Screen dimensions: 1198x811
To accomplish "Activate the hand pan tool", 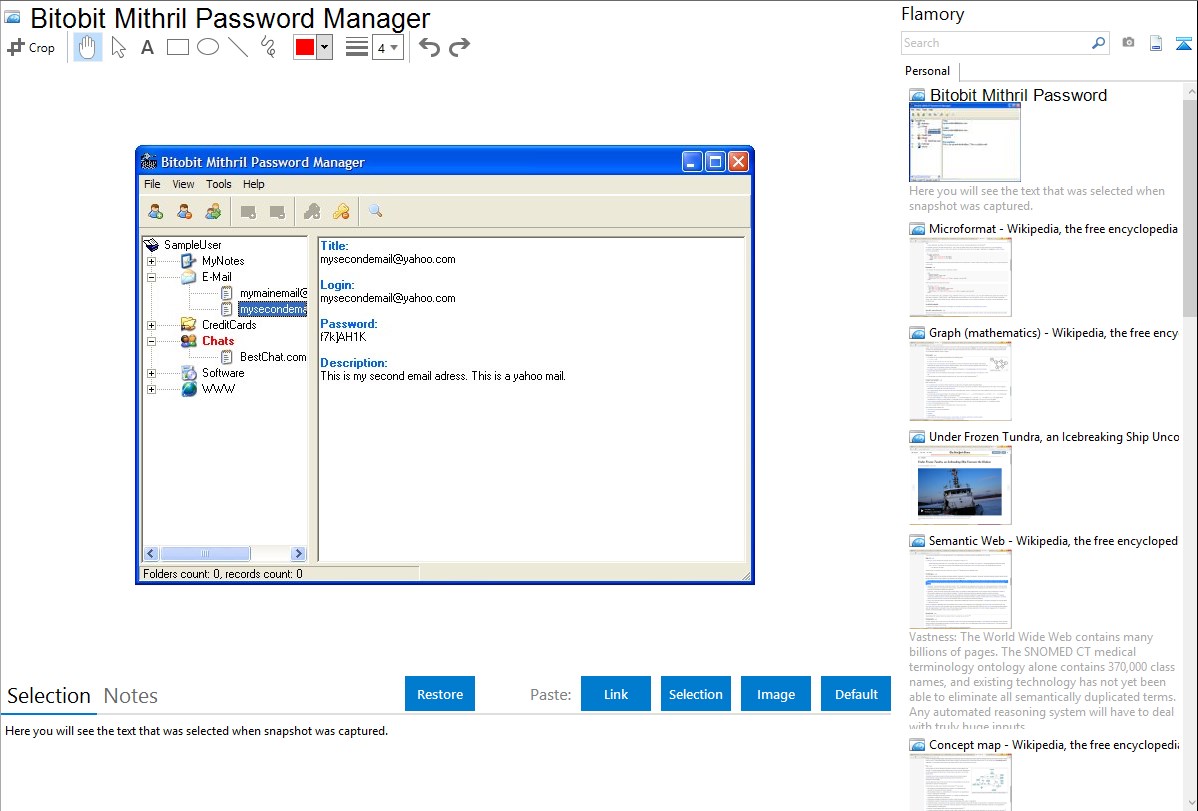I will 88,47.
